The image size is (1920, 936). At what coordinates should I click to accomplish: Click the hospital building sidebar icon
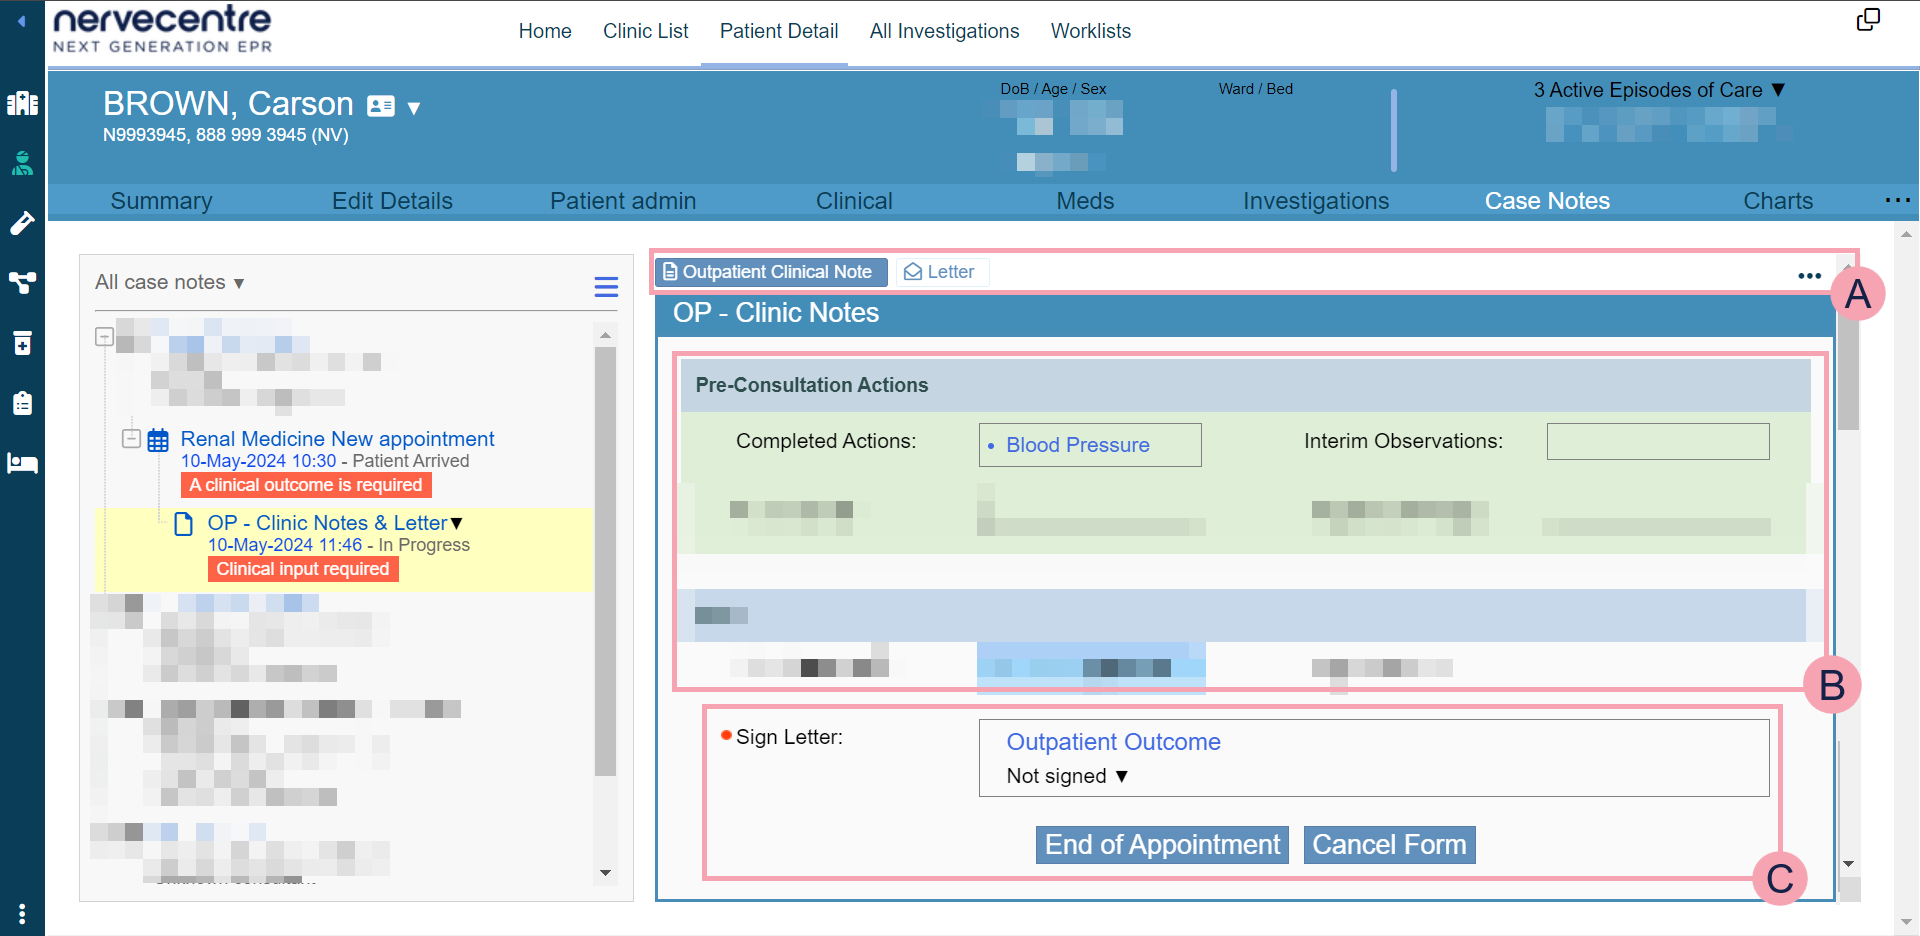(x=22, y=103)
